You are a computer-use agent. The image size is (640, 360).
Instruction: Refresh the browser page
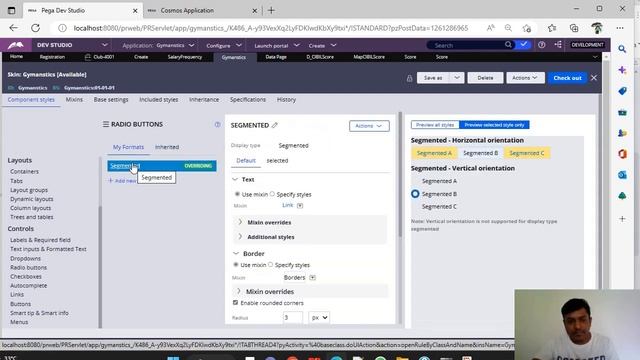(36, 28)
